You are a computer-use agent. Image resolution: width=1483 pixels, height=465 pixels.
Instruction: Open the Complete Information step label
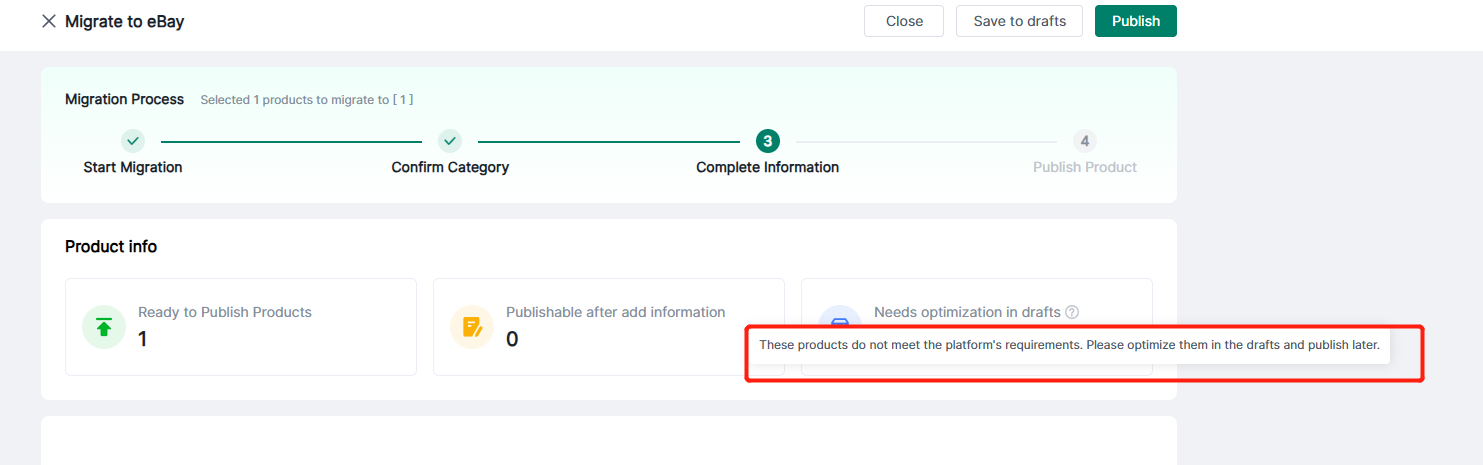[x=767, y=167]
